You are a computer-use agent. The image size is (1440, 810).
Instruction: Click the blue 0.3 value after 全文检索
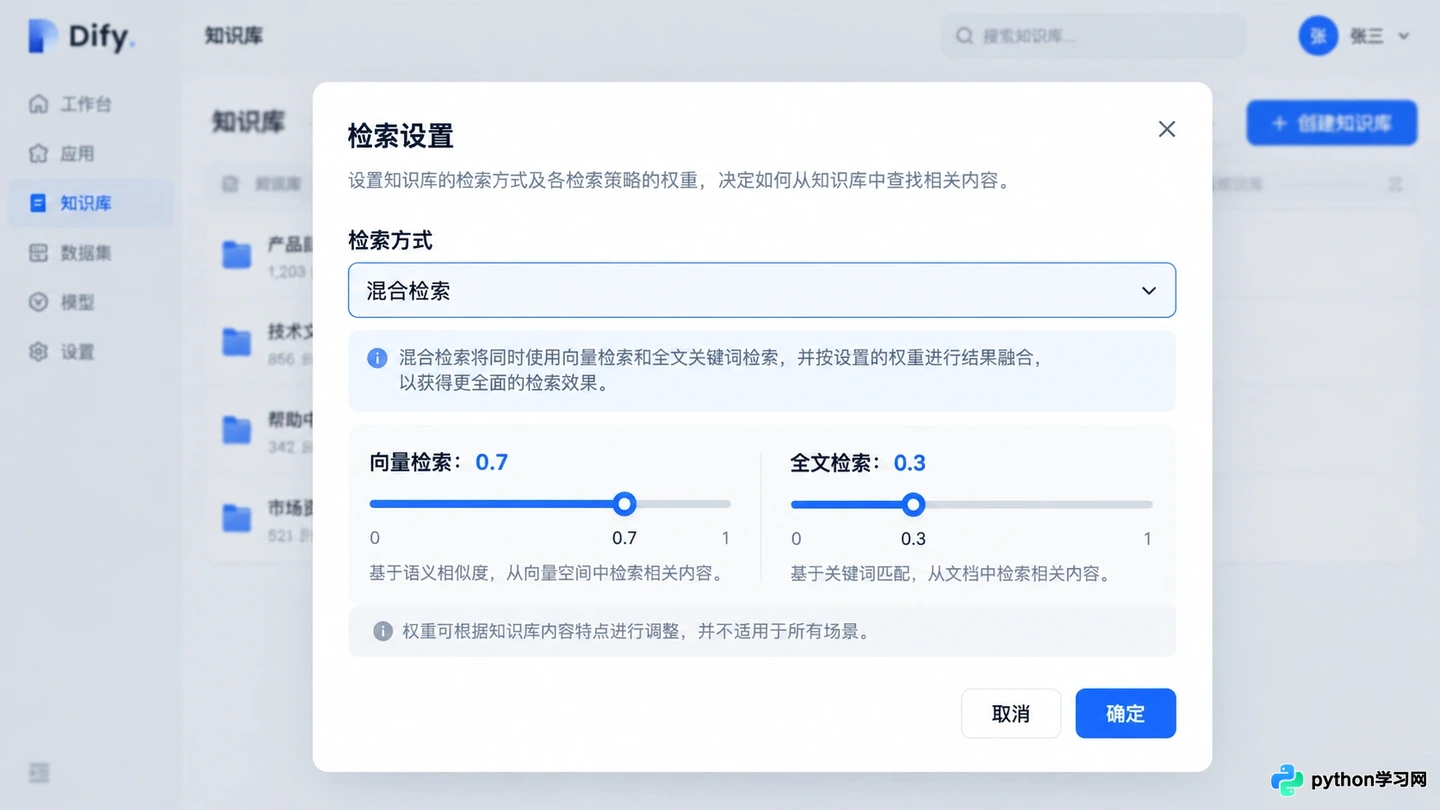pos(910,463)
